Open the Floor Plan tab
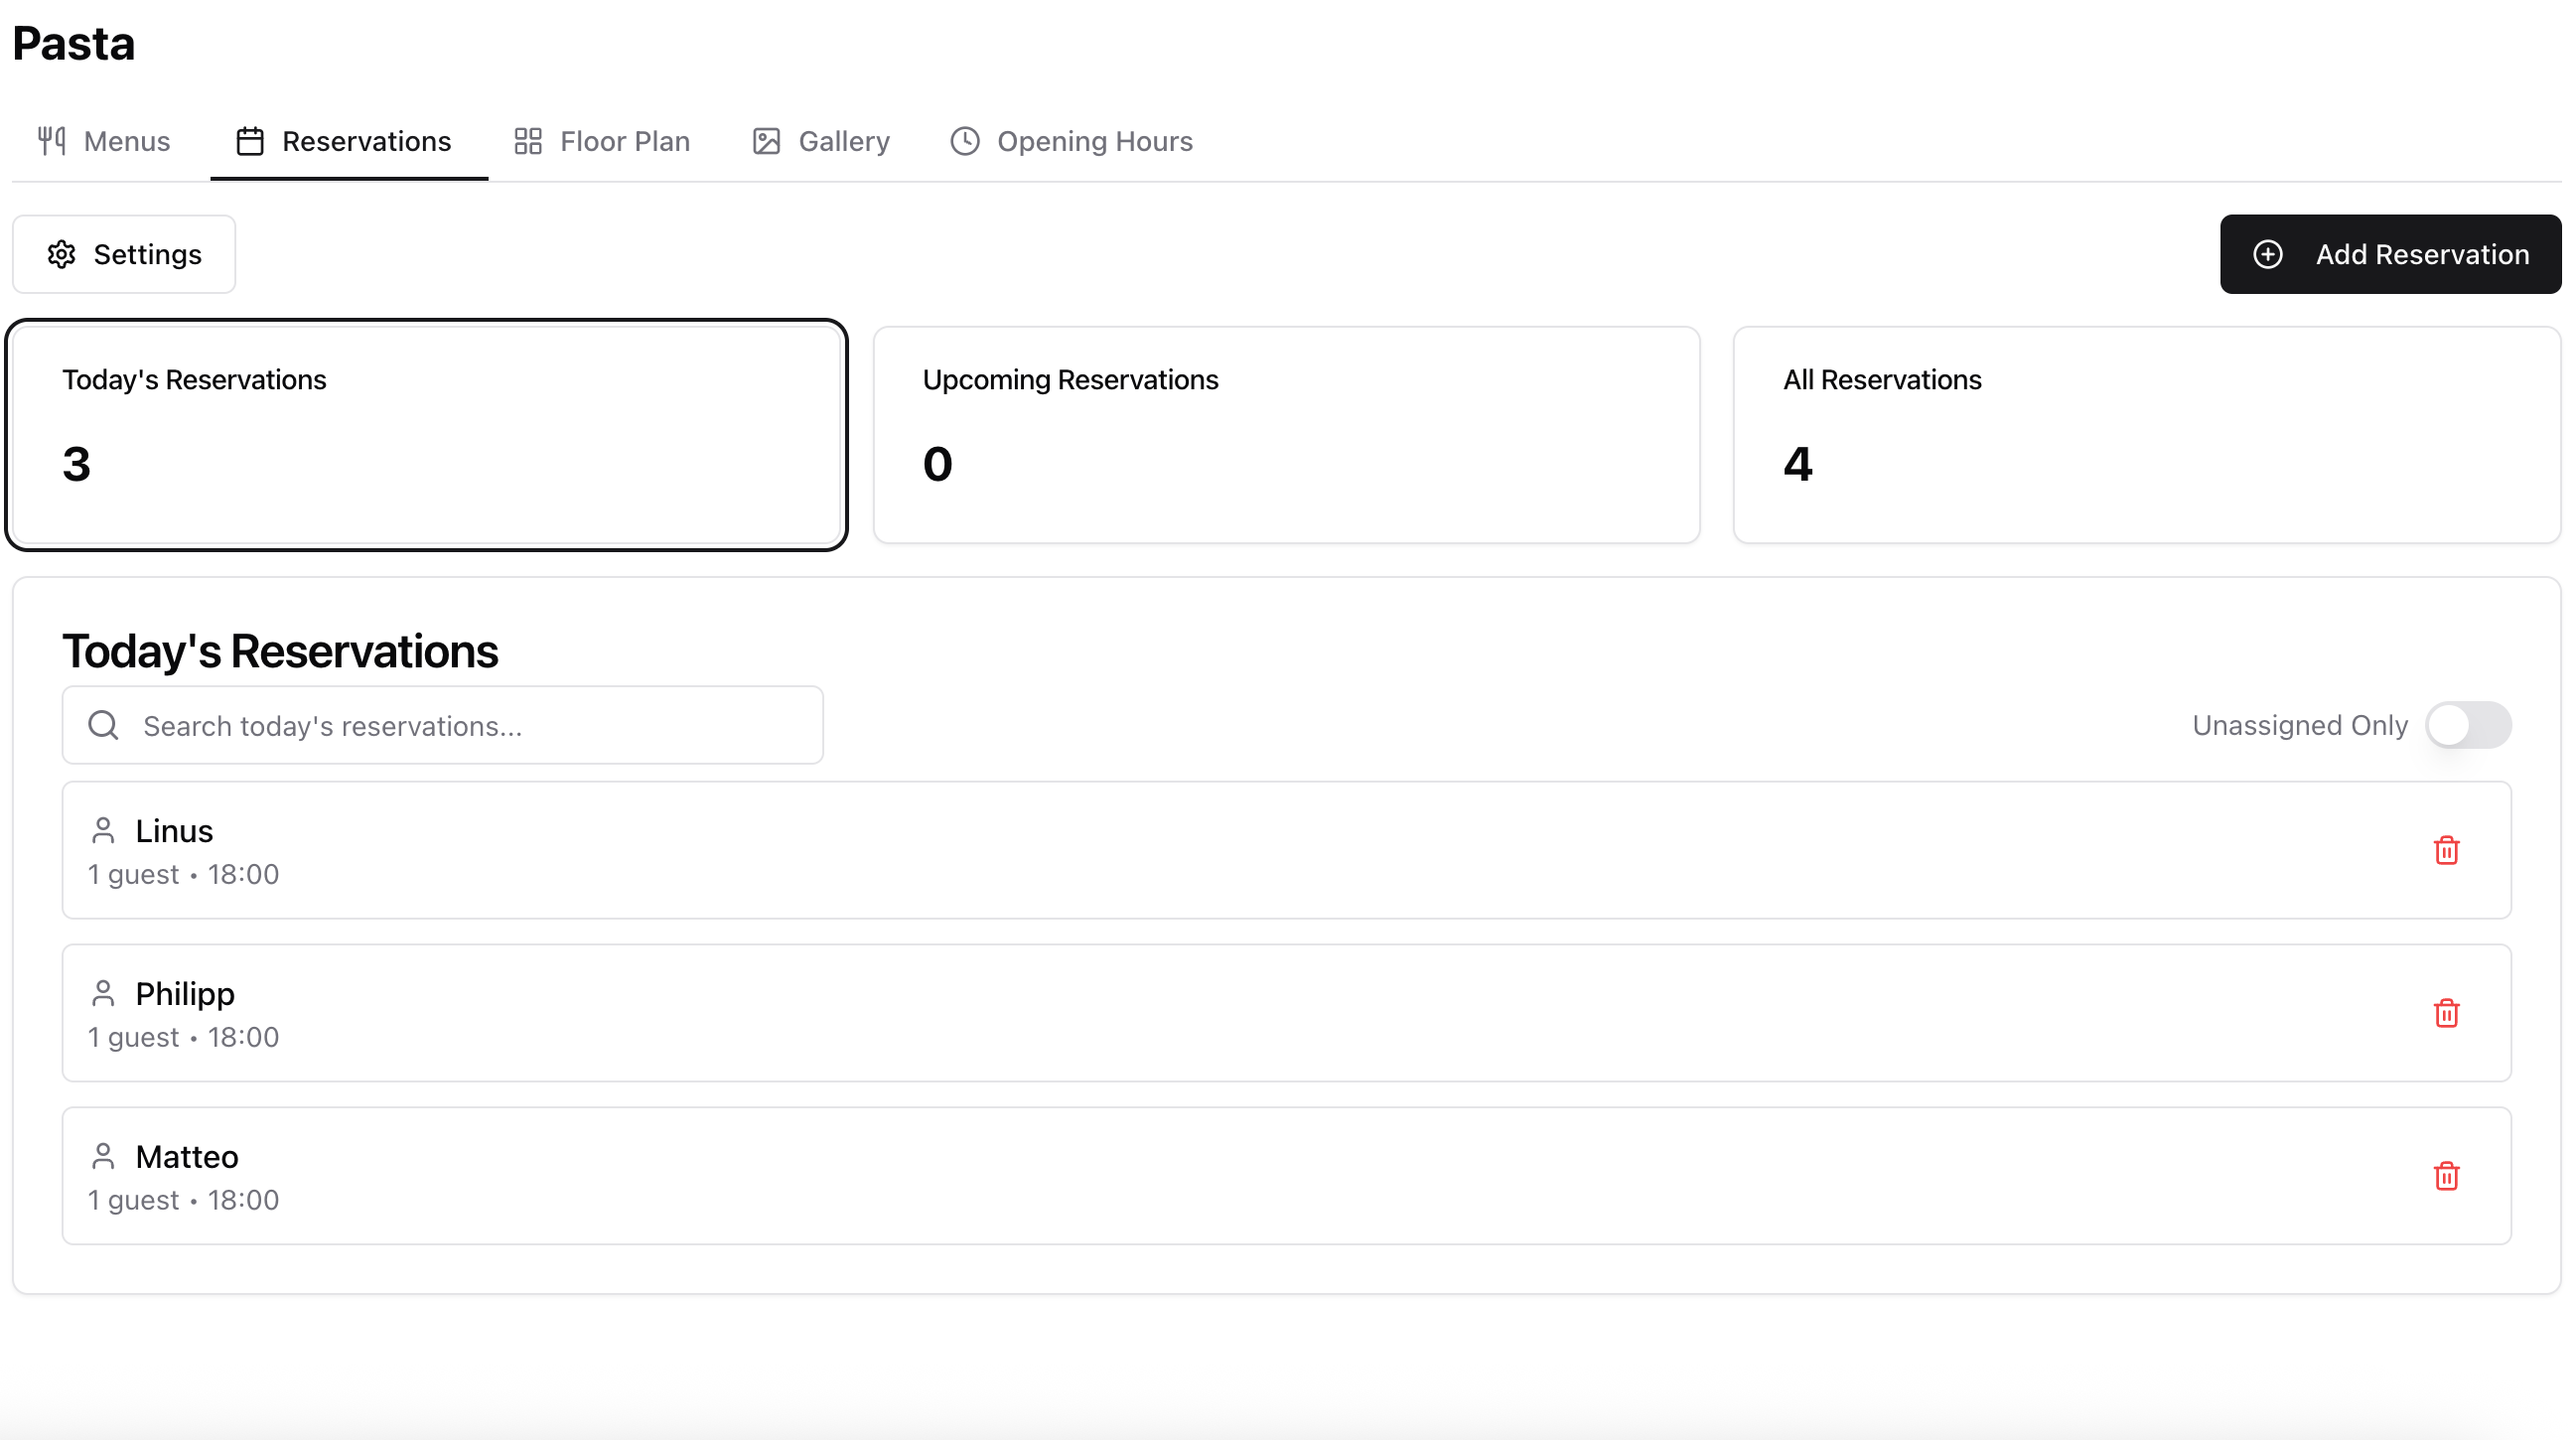The height and width of the screenshot is (1440, 2576). (x=602, y=141)
